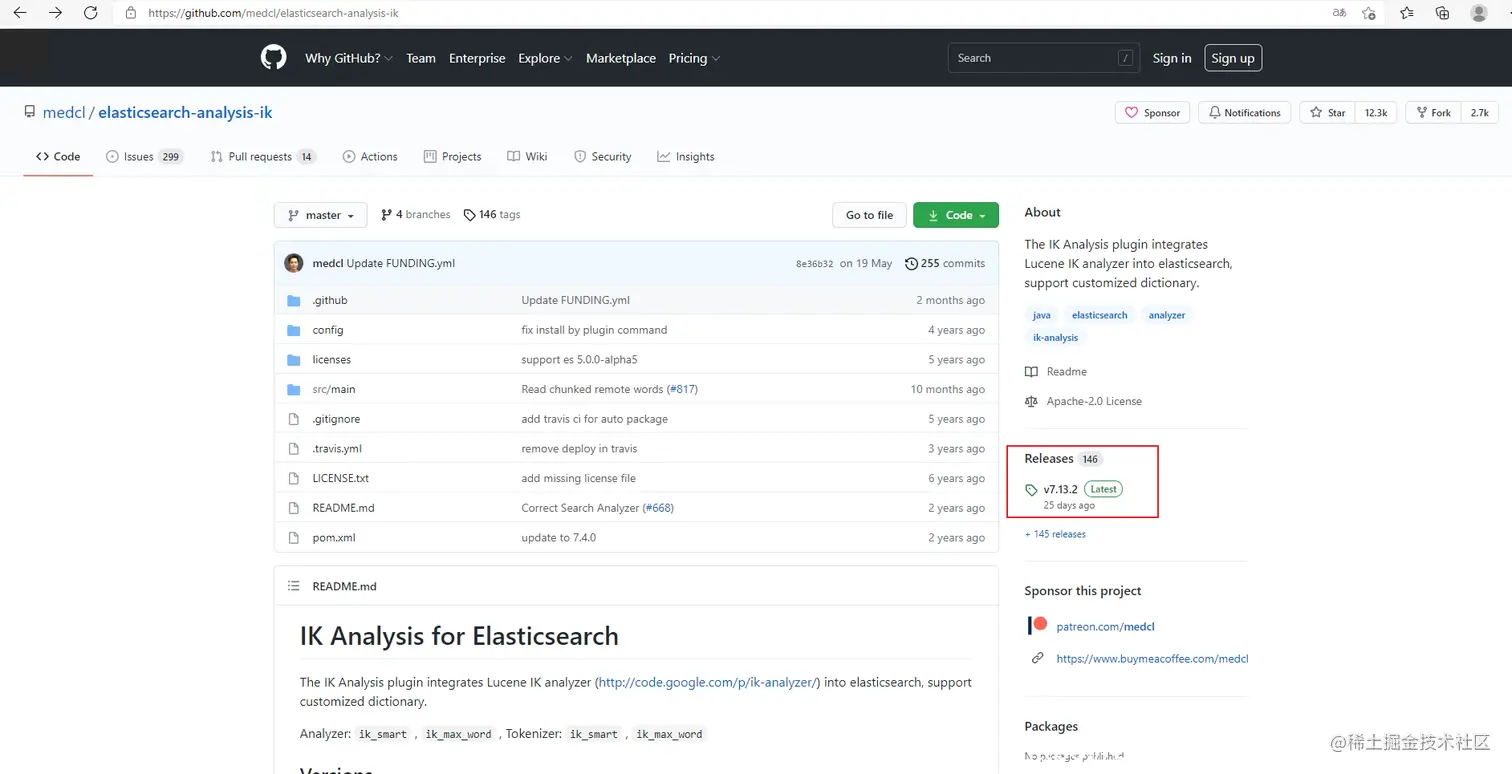Open the patreon.com/medcl link
1512x774 pixels.
pyautogui.click(x=1105, y=627)
